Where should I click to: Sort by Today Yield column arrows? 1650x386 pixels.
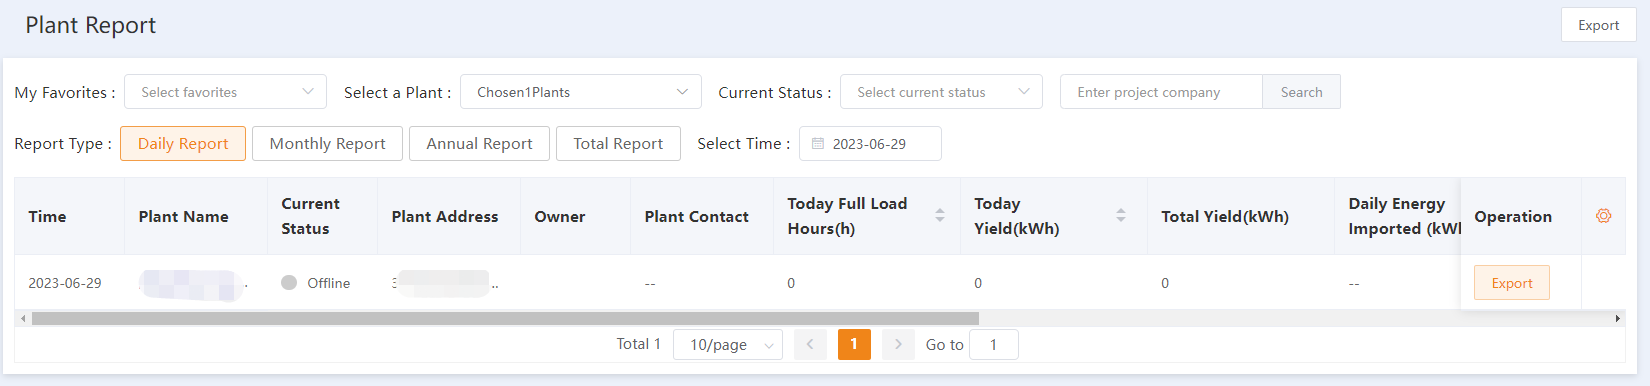[1120, 215]
